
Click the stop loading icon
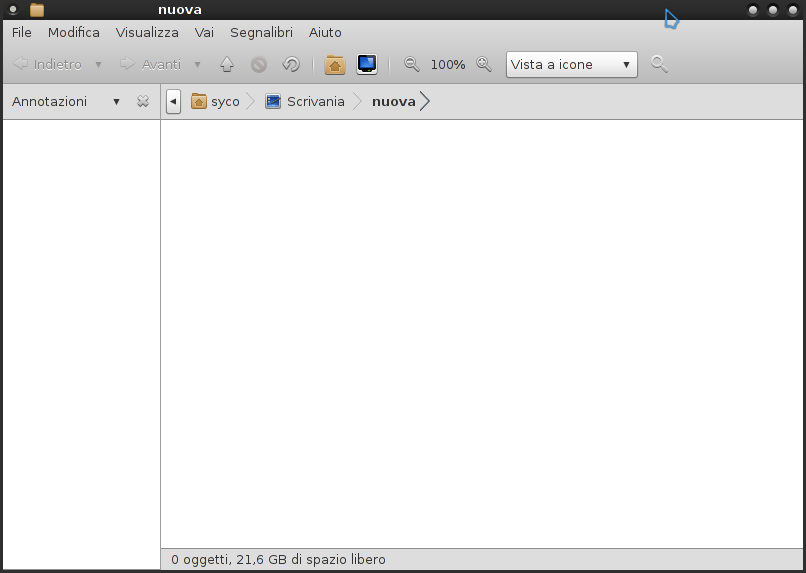(259, 65)
